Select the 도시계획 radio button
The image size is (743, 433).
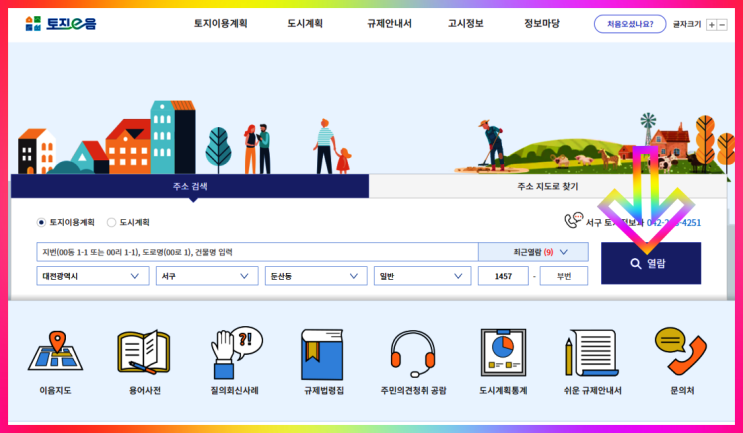(111, 222)
